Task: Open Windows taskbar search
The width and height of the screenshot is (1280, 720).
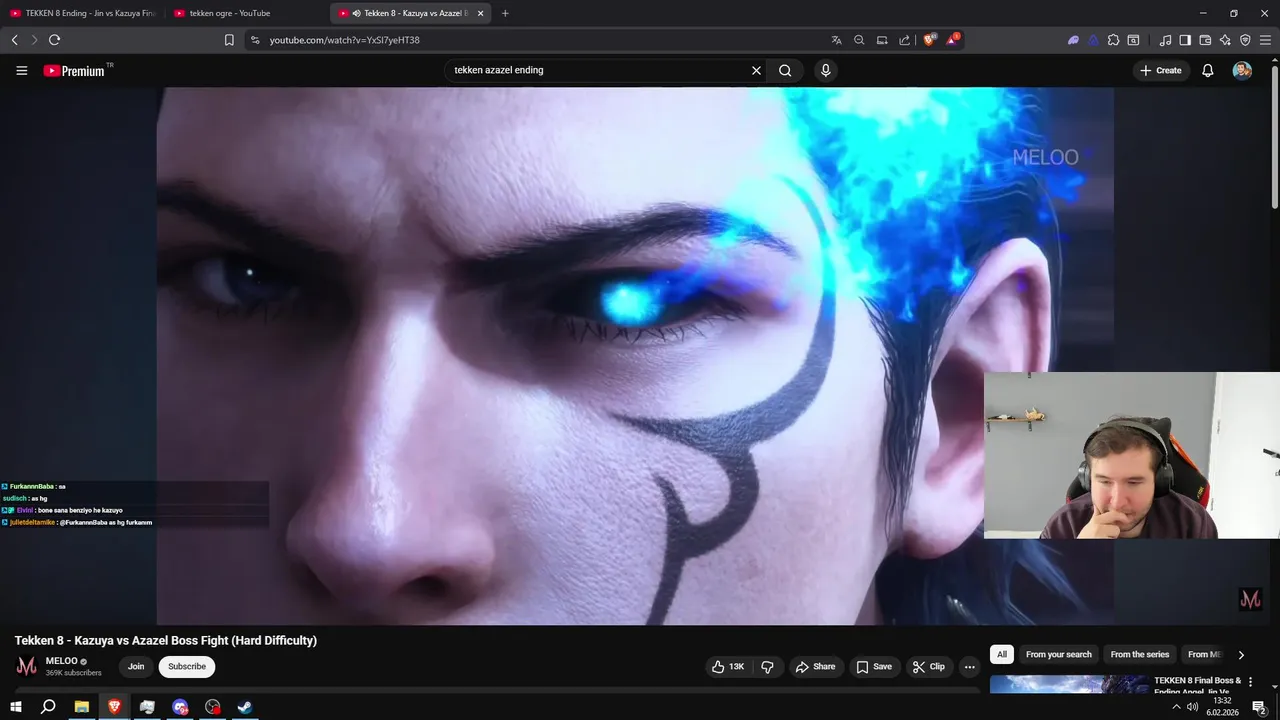Action: [x=48, y=707]
